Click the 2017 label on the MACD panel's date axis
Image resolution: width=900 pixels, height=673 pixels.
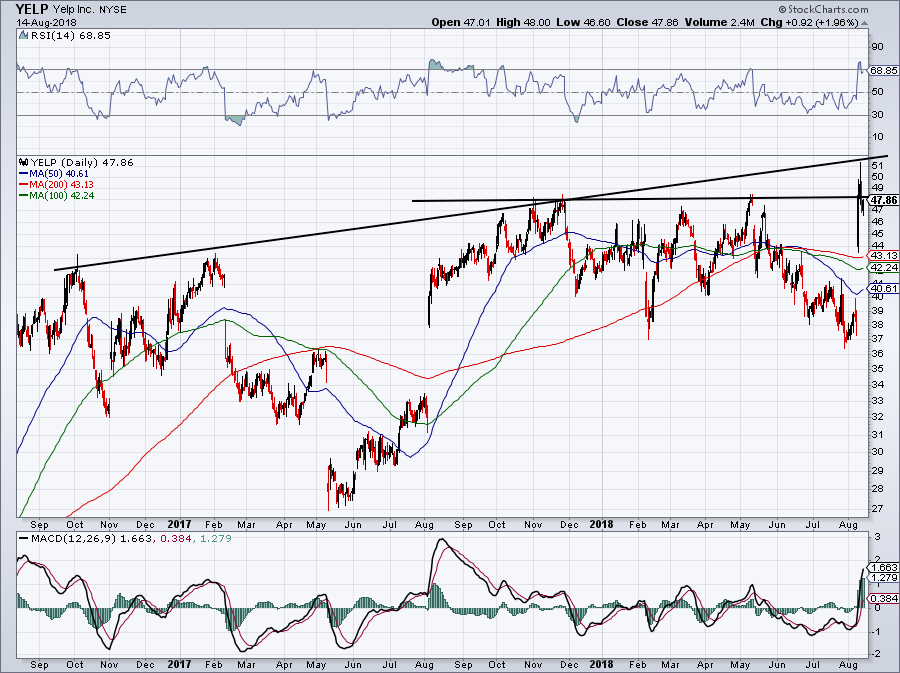[x=180, y=665]
